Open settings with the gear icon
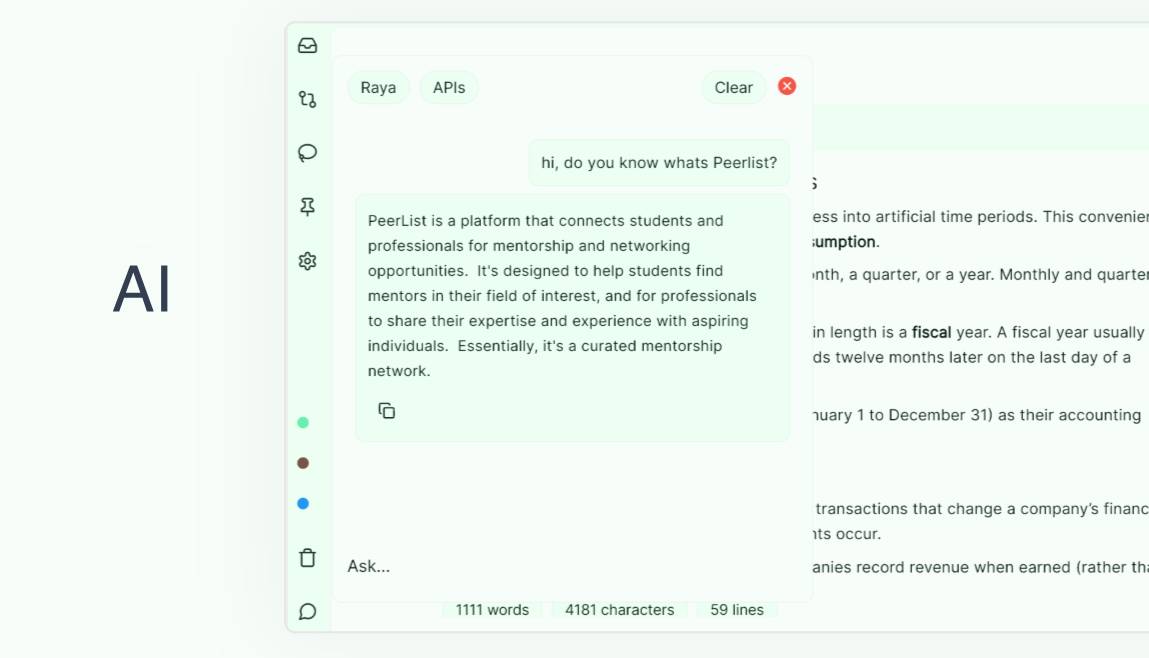 [x=307, y=261]
